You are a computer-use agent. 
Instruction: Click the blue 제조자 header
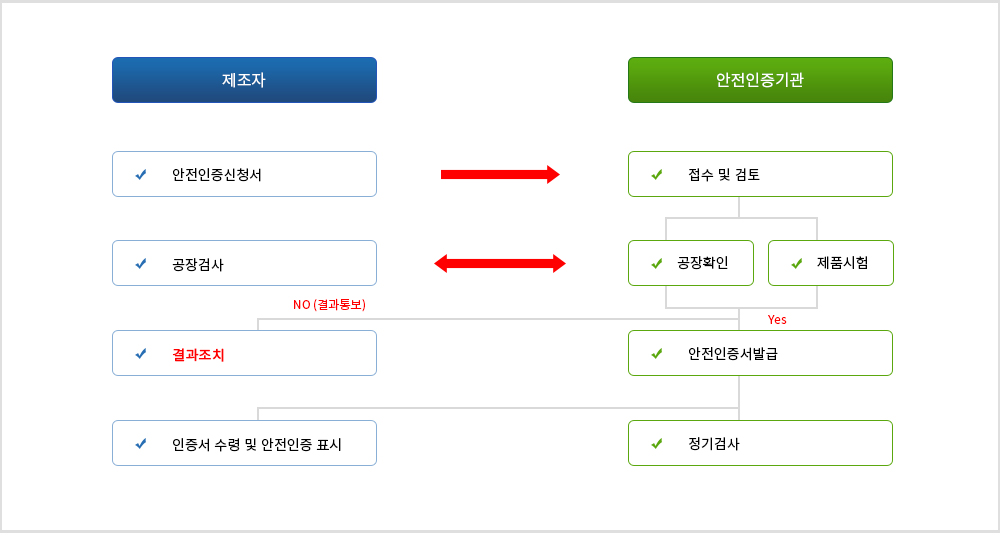tap(244, 80)
